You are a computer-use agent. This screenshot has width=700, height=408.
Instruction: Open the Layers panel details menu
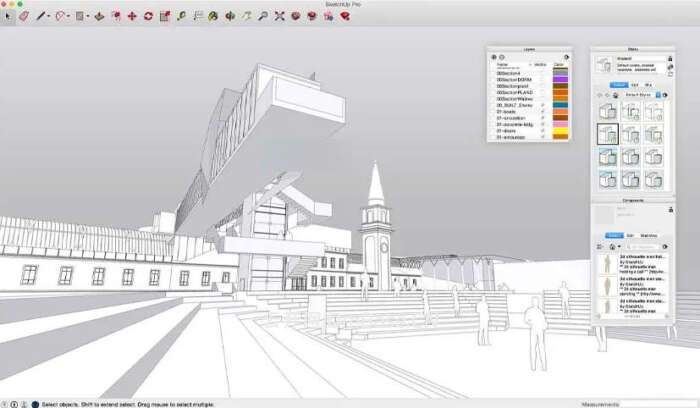click(567, 57)
